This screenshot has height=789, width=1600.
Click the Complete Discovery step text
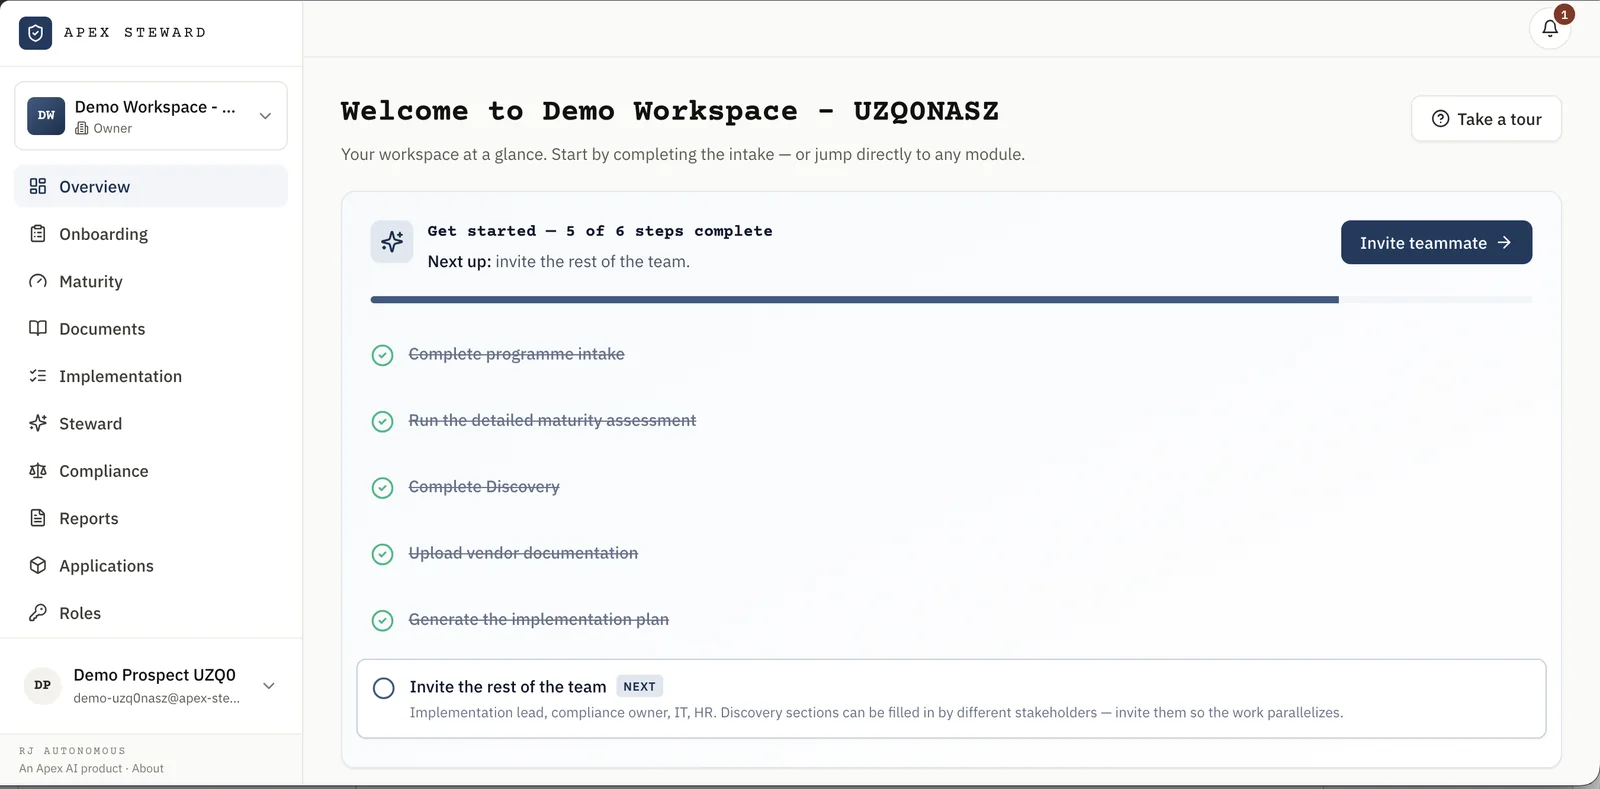[484, 487]
